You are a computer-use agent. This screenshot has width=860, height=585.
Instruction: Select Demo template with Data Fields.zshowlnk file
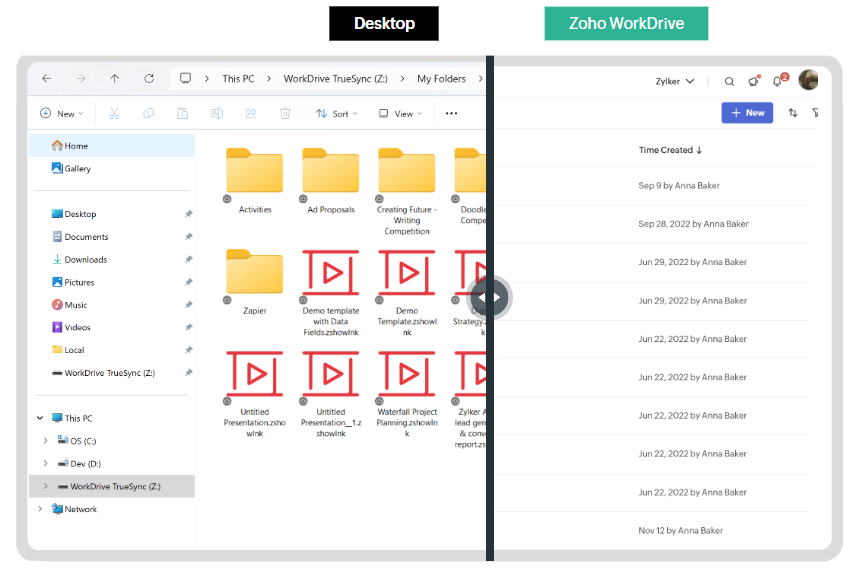(331, 293)
